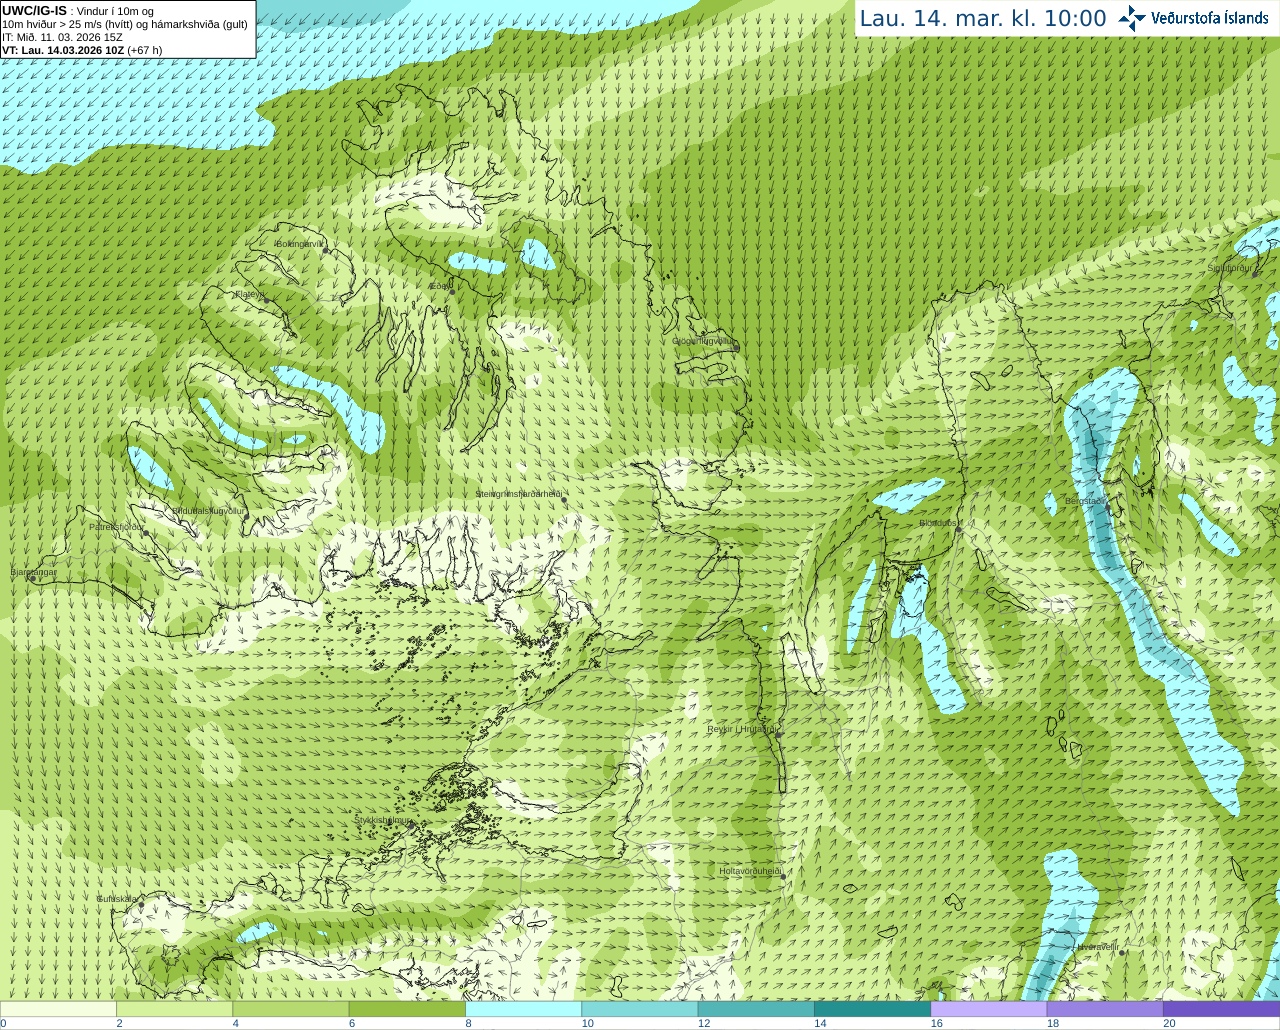Screen dimensions: 1280x1030
Task: Click the Patreksfjörður station marker
Action: click(x=145, y=533)
